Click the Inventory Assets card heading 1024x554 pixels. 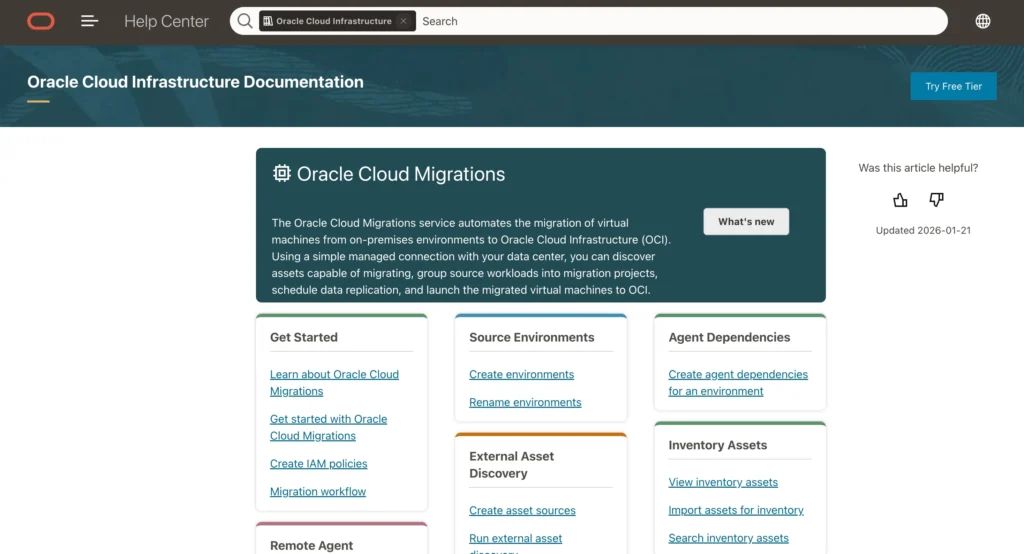717,445
